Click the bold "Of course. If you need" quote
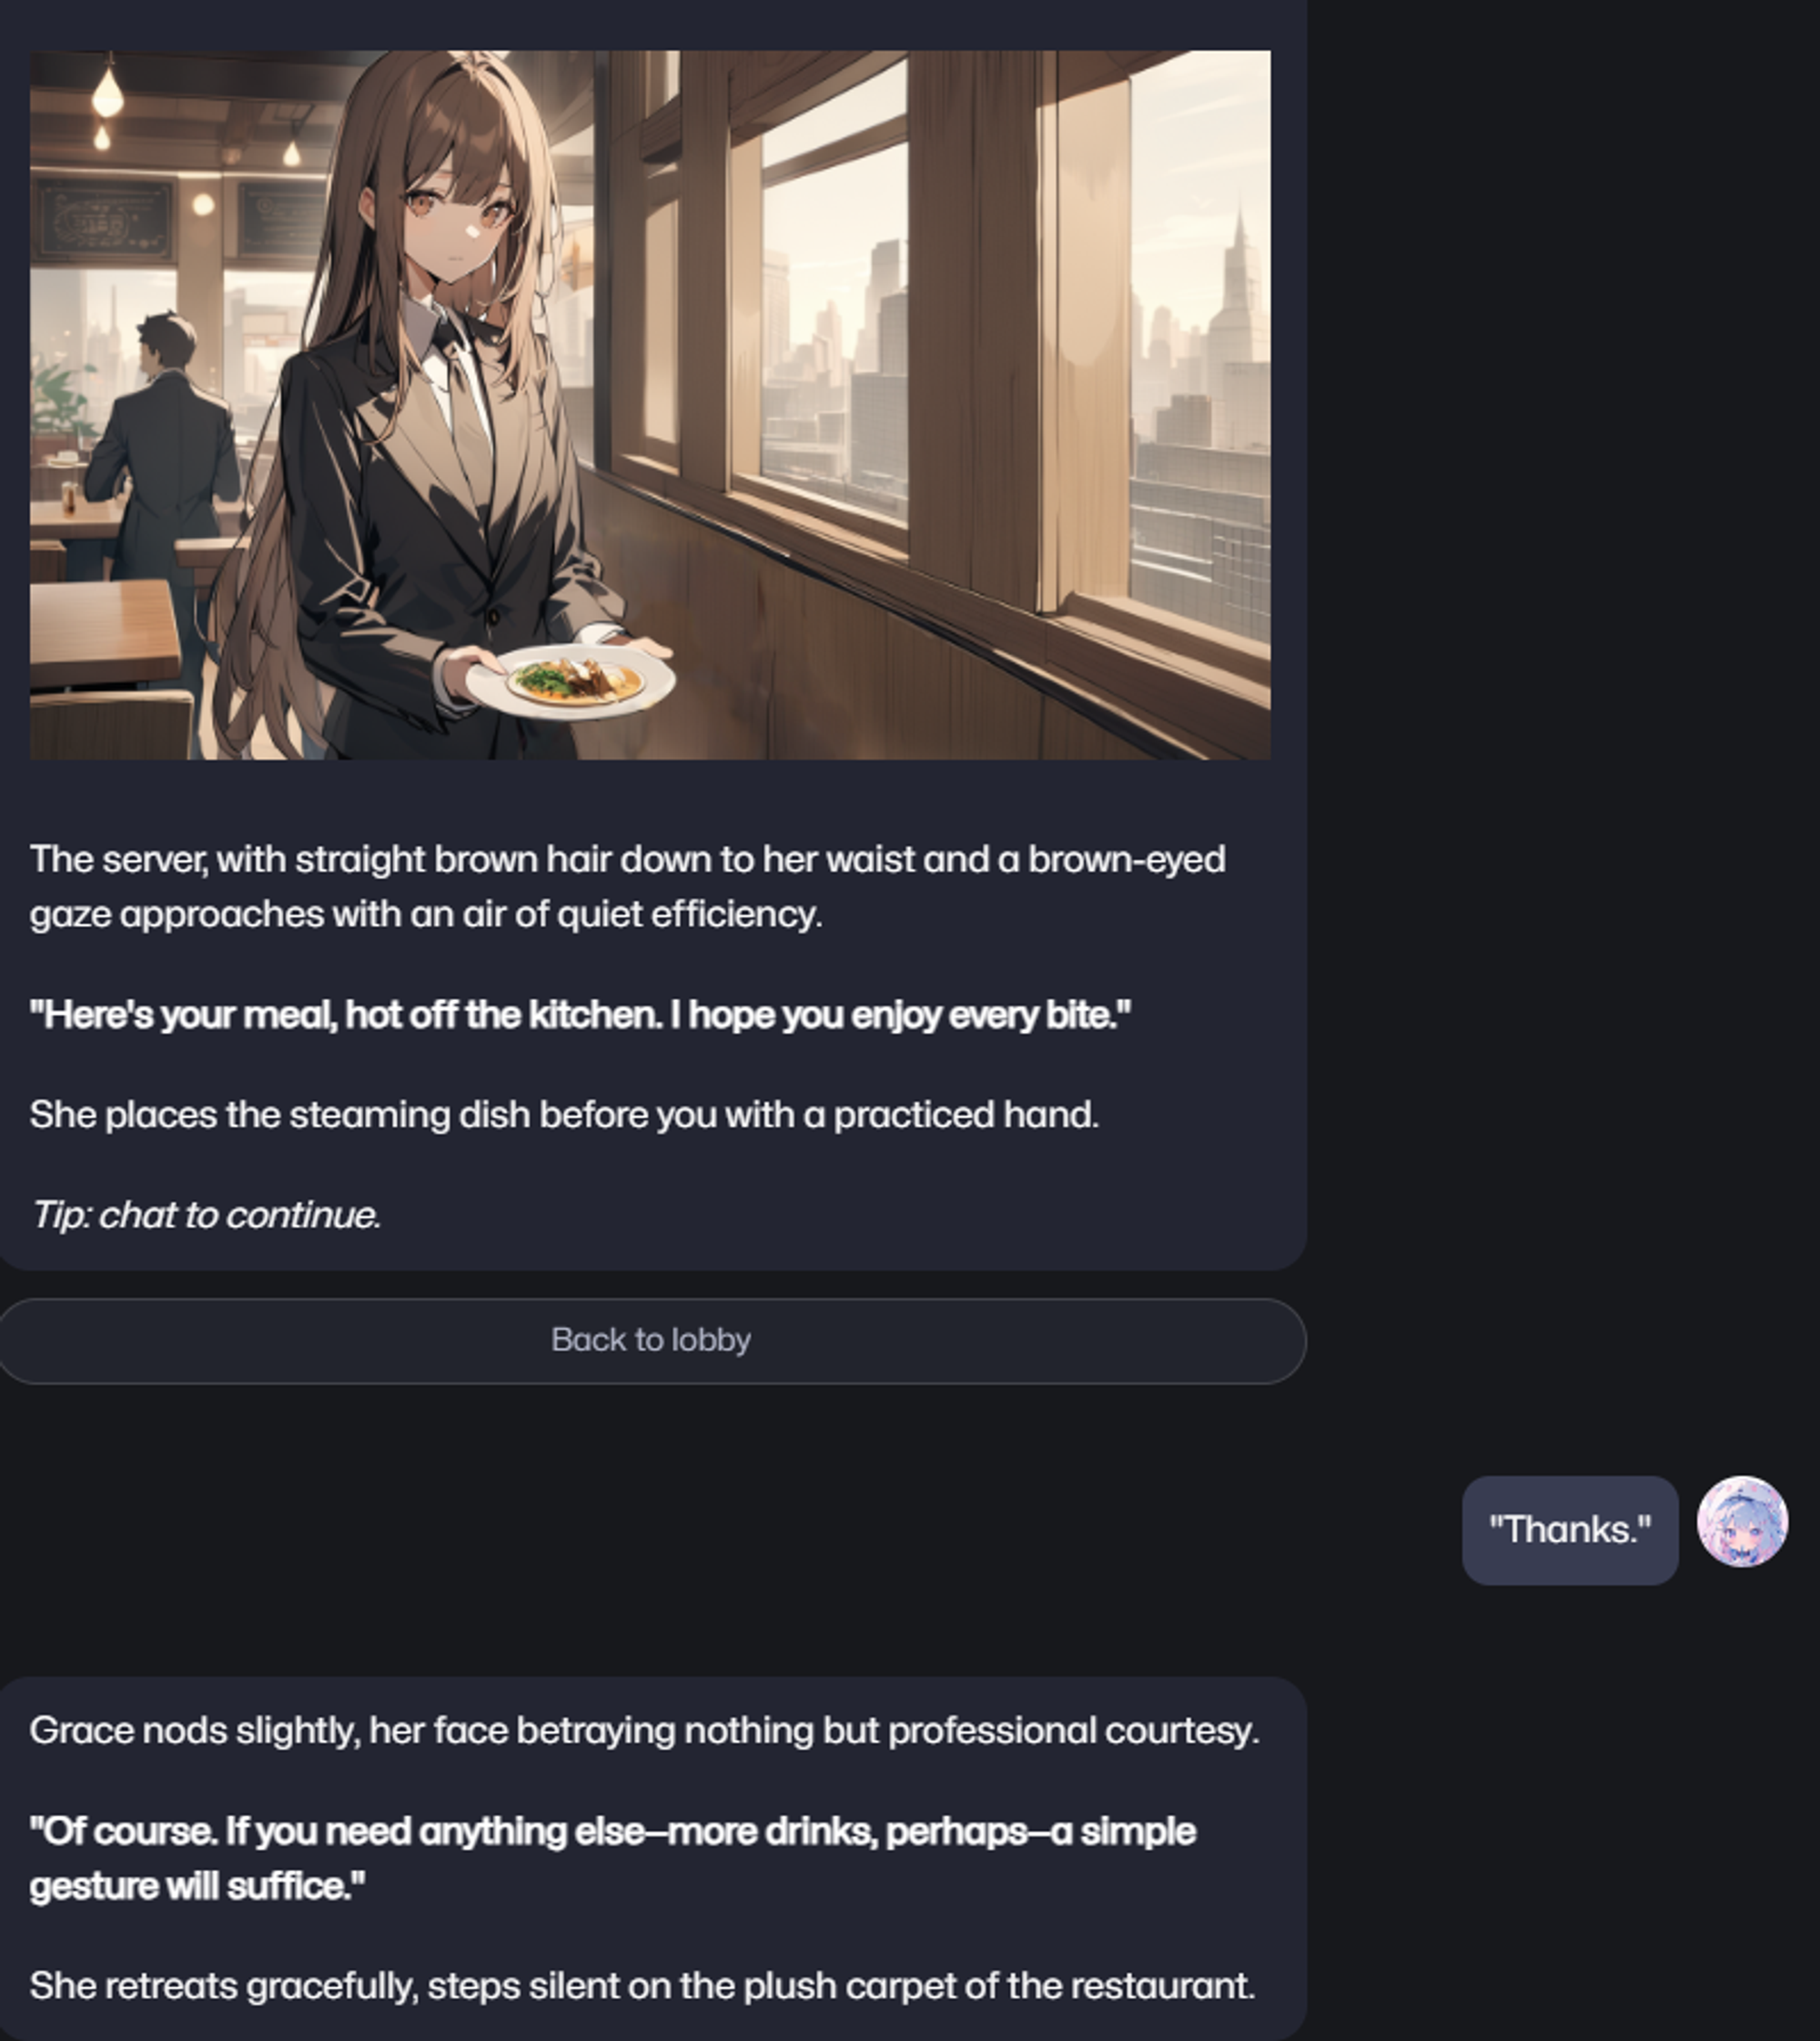 613,1859
